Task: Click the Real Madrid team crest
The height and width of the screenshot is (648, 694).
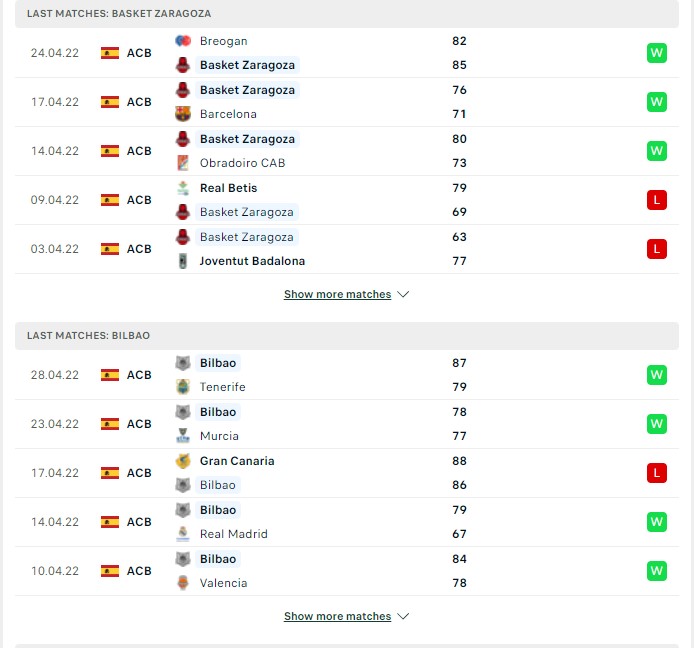Action: pyautogui.click(x=183, y=534)
